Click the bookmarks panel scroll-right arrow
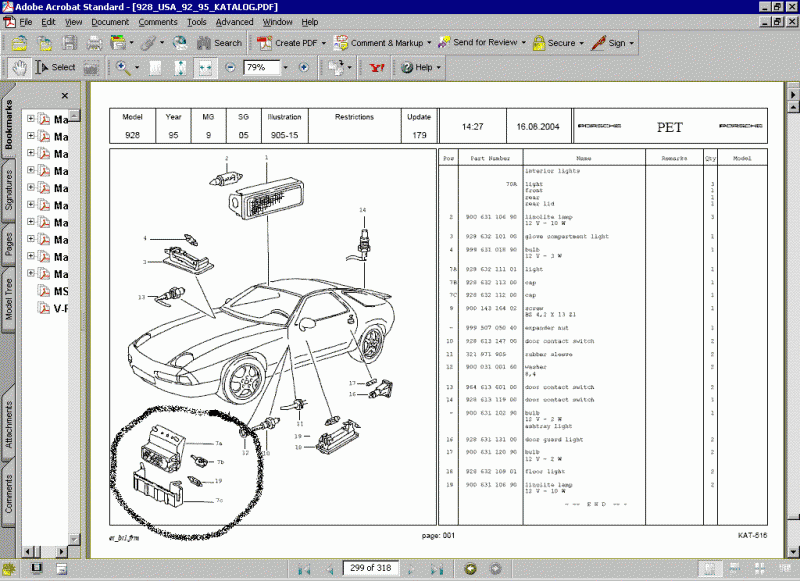The width and height of the screenshot is (800, 581). coord(62,551)
